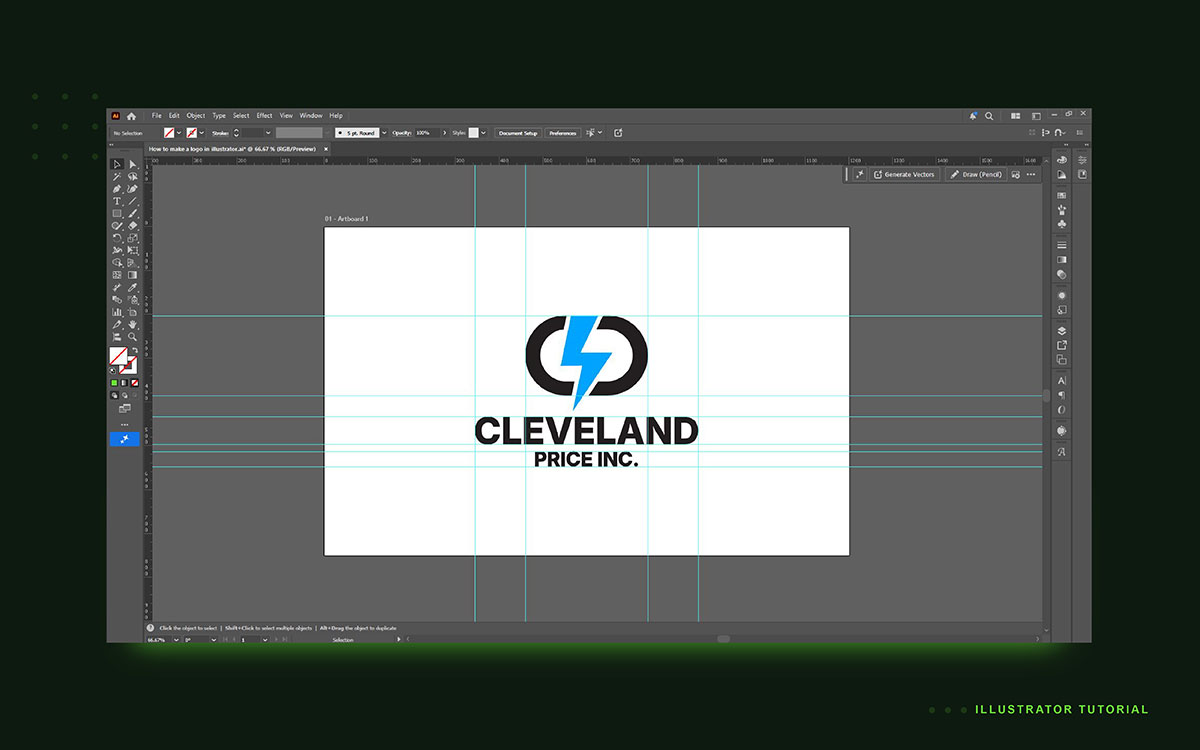Select the Rotate tool

click(117, 238)
